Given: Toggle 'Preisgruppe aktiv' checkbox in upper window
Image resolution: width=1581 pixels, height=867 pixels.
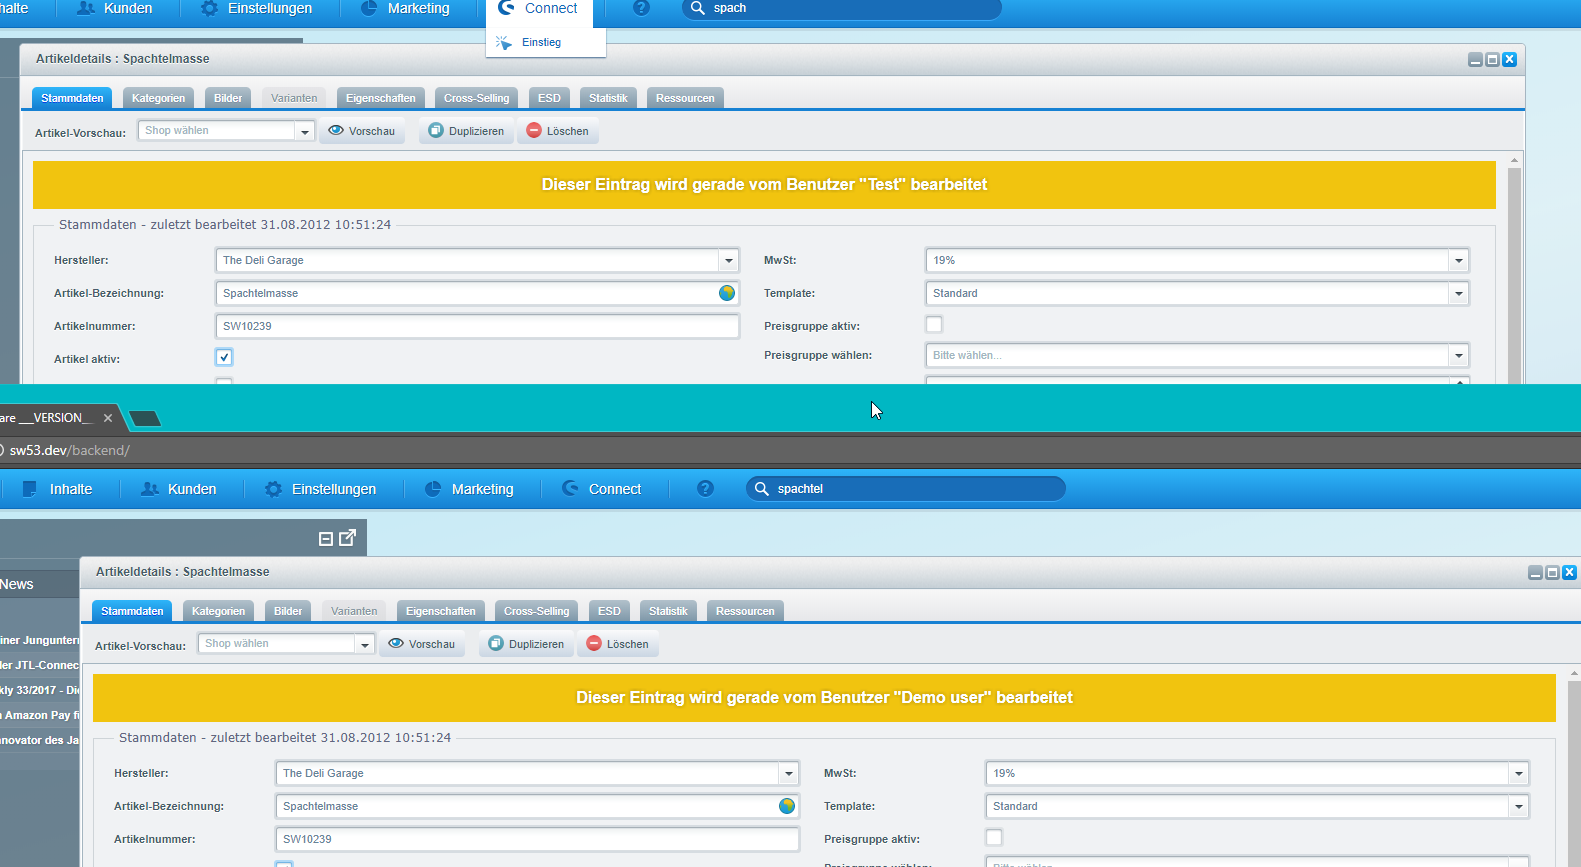Looking at the screenshot, I should [934, 324].
